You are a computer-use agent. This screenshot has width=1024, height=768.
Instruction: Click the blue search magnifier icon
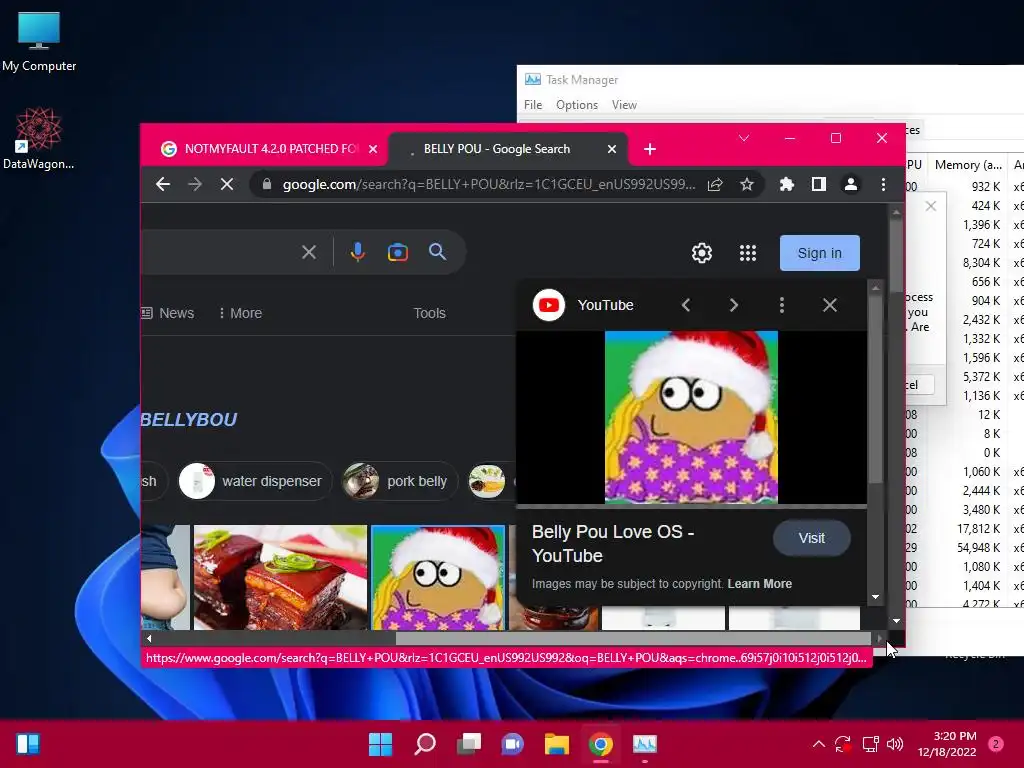[438, 252]
